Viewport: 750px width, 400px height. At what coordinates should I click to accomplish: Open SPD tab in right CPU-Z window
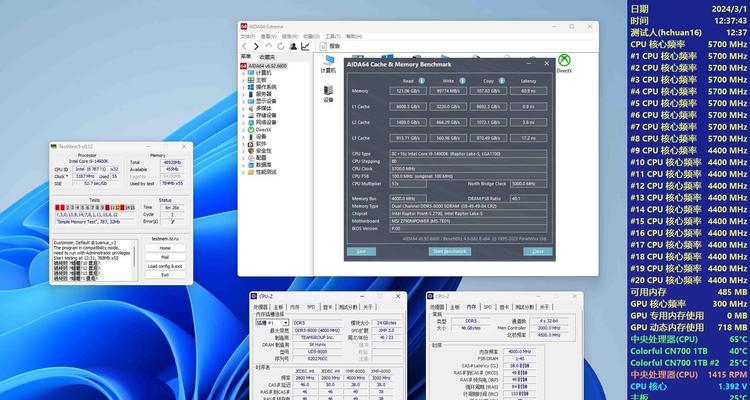[487, 307]
